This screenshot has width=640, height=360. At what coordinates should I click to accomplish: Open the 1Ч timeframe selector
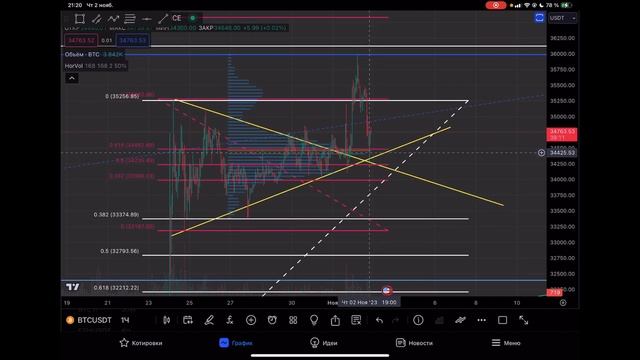(x=125, y=320)
